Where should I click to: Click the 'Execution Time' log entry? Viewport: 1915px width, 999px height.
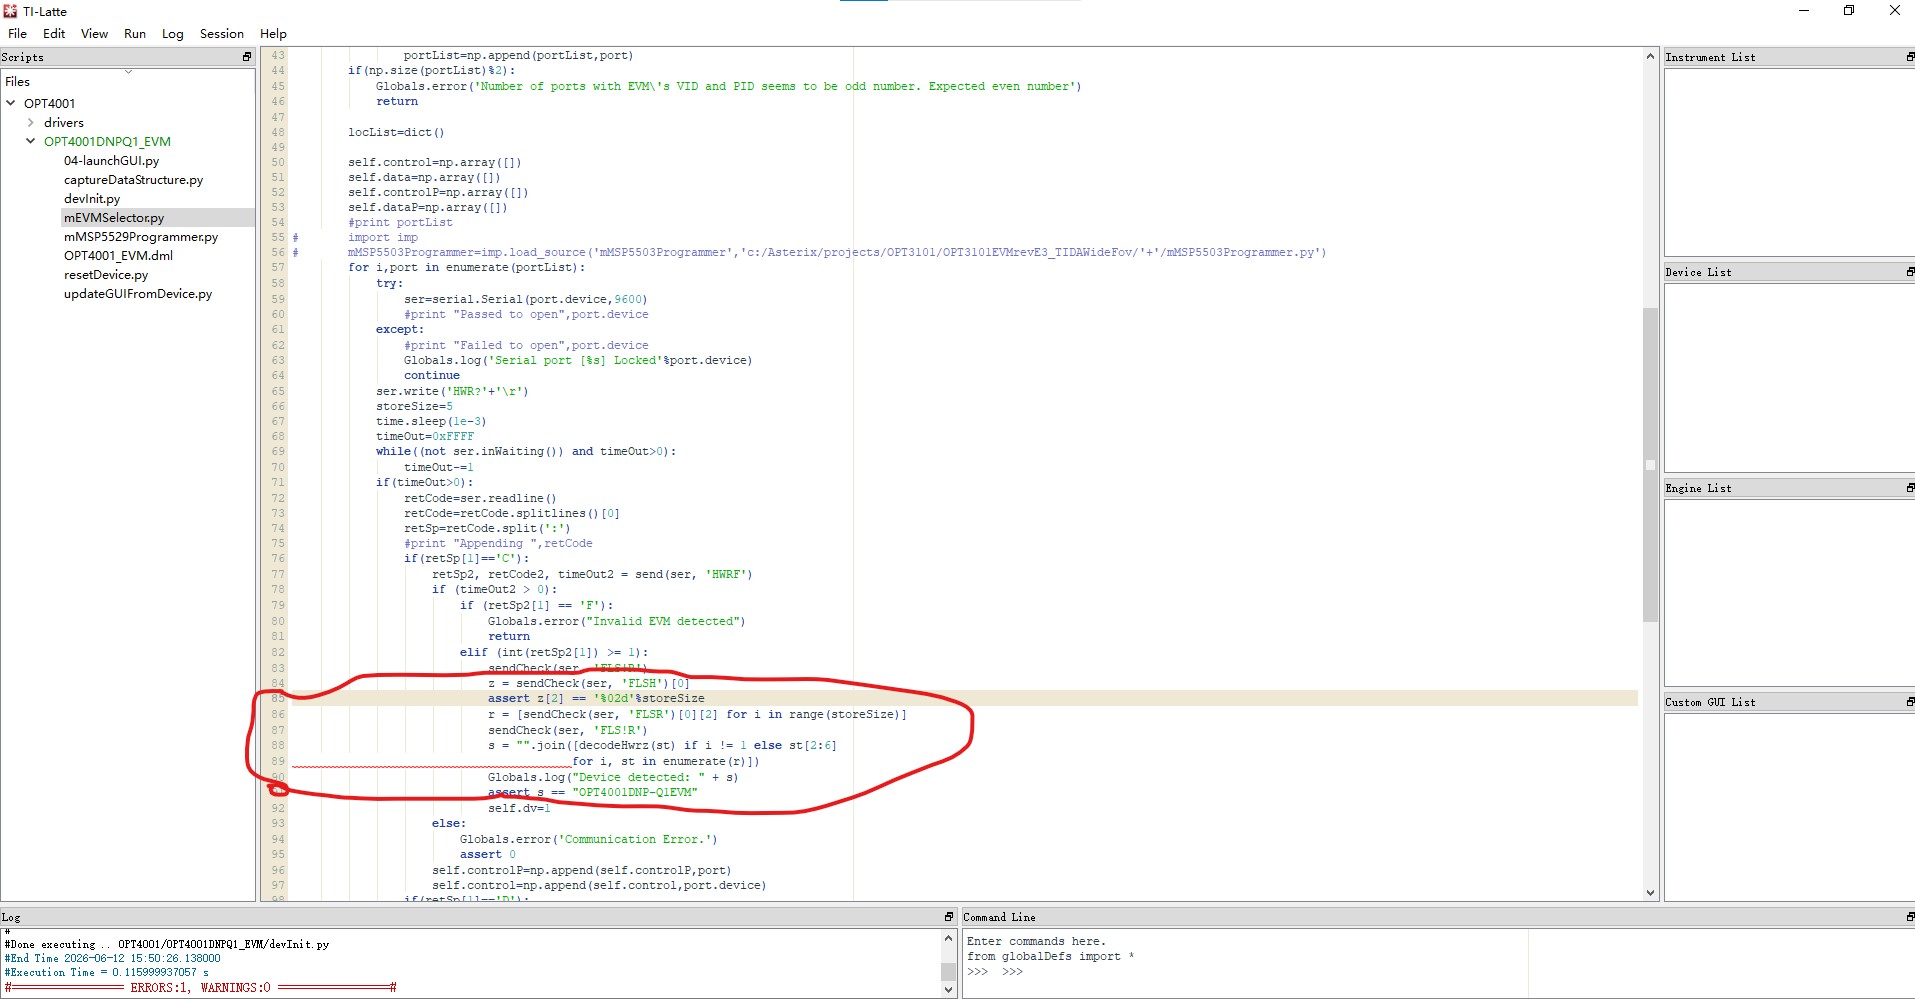(x=107, y=972)
